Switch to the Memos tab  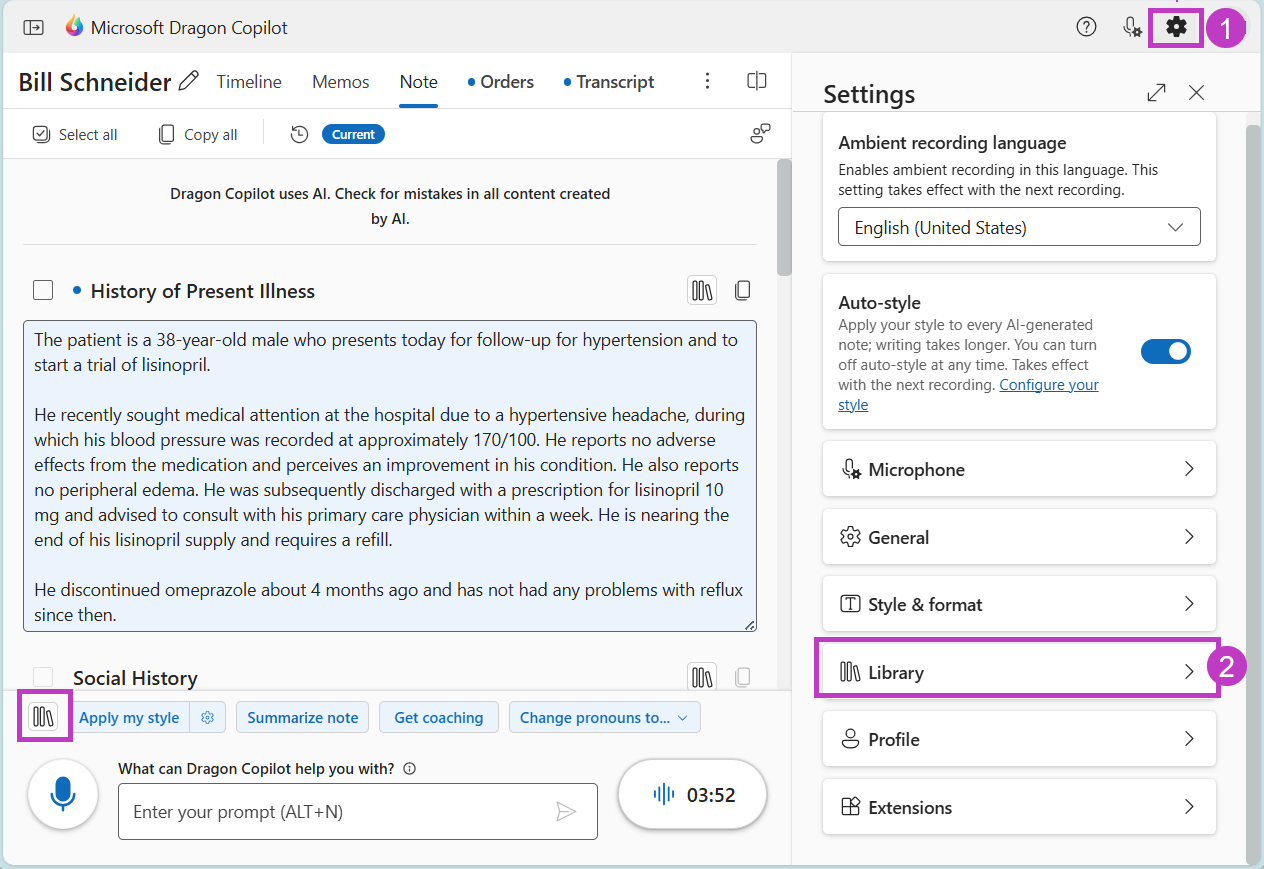[341, 82]
